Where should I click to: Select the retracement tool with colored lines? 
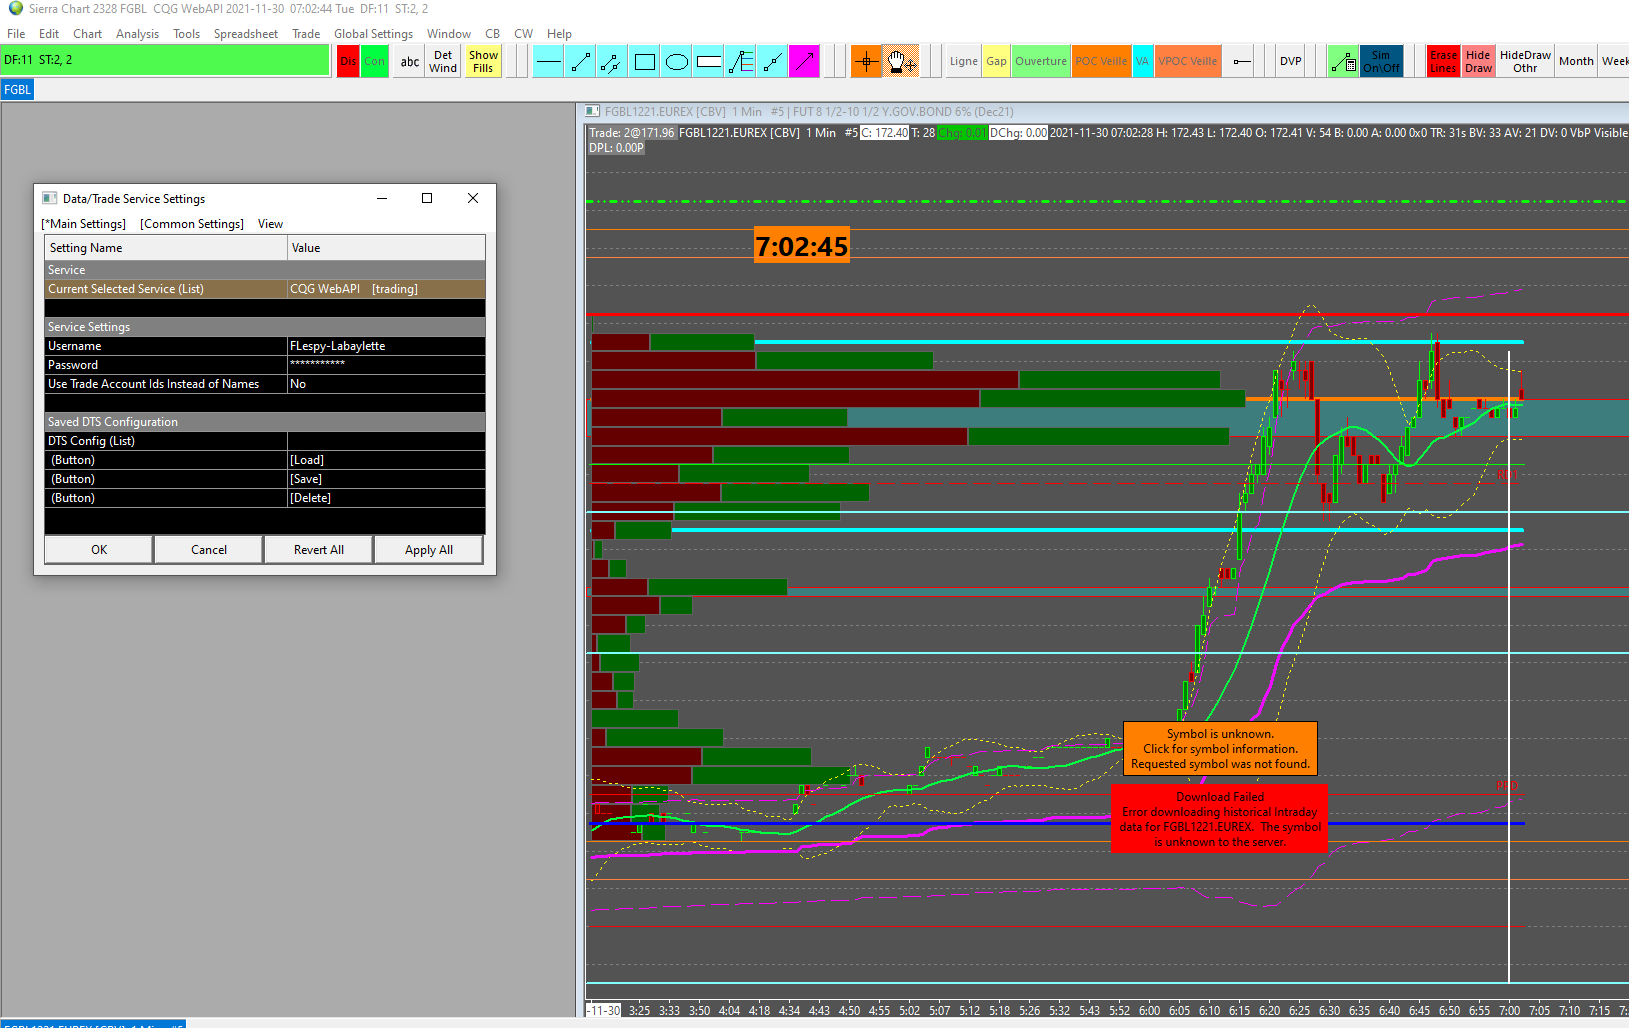point(741,62)
